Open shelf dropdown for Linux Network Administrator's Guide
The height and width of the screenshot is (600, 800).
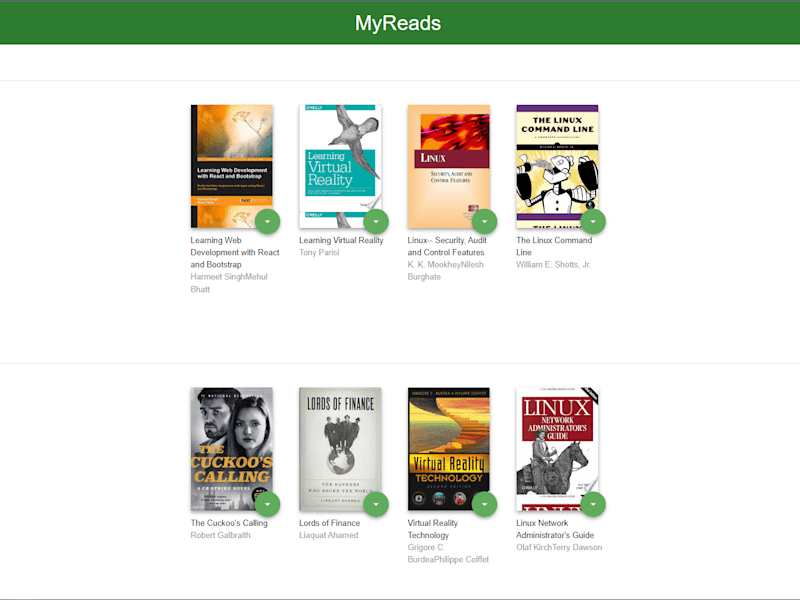593,505
